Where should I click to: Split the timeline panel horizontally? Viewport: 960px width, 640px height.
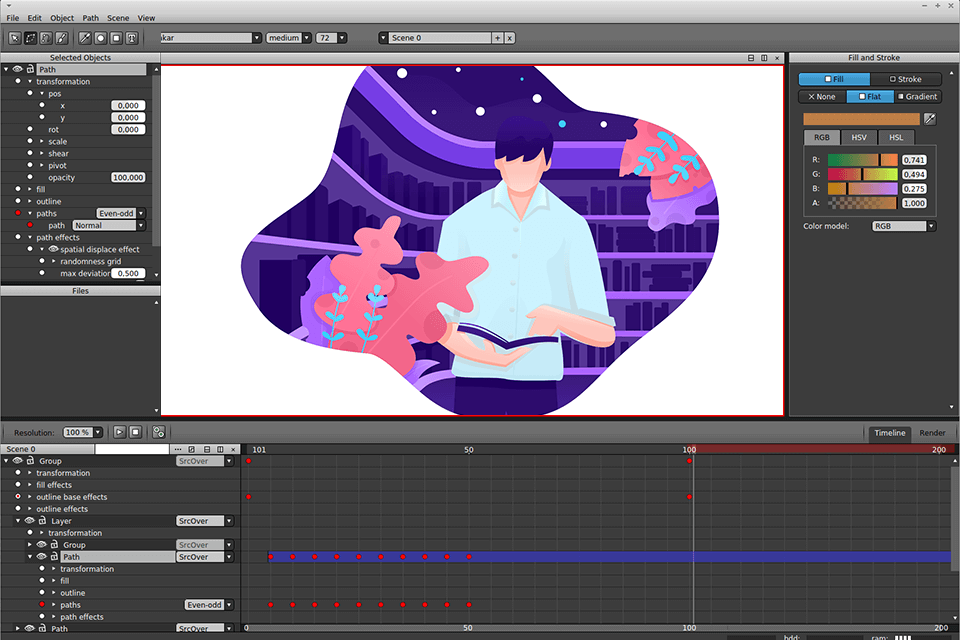click(x=207, y=450)
